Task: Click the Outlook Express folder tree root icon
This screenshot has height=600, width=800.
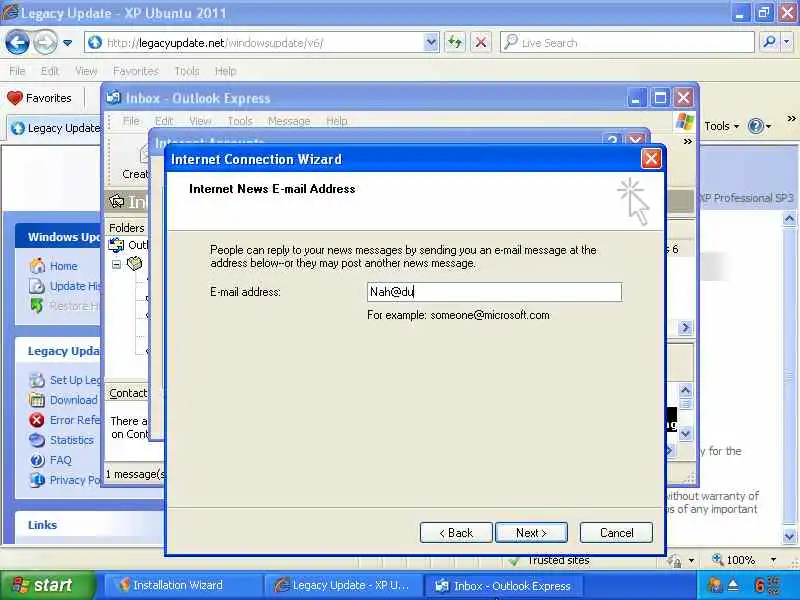Action: [116, 245]
